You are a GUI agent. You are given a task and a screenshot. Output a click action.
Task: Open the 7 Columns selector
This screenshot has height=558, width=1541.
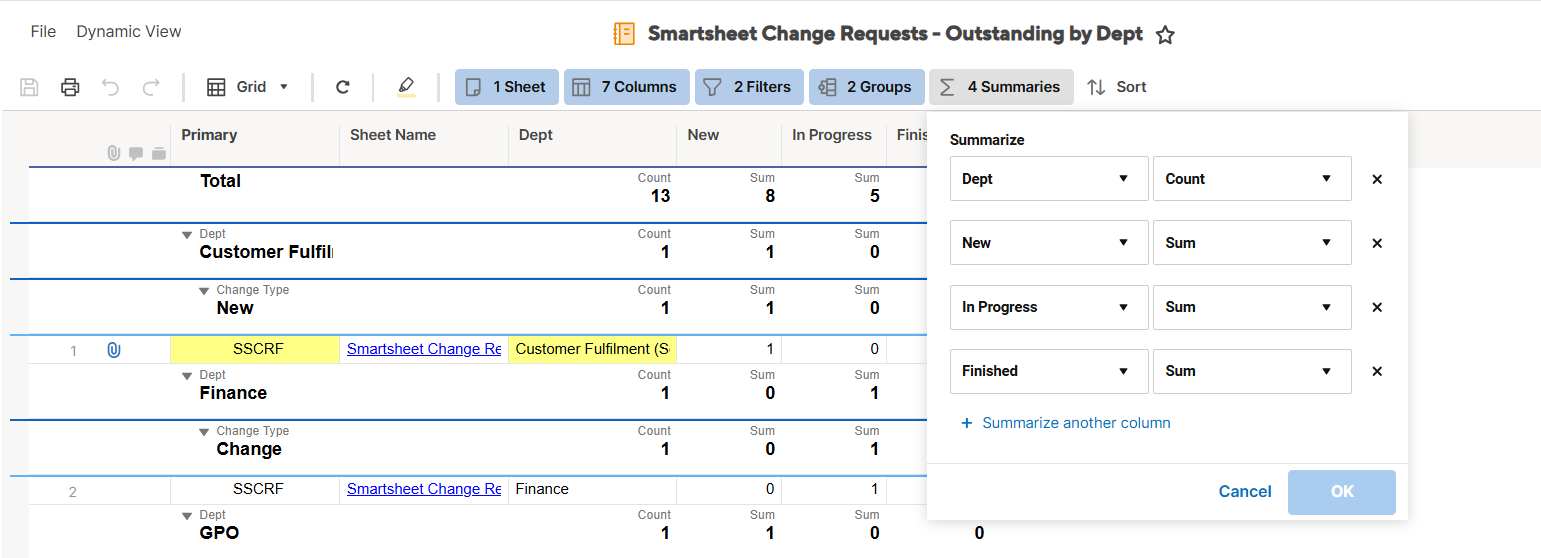pyautogui.click(x=627, y=87)
